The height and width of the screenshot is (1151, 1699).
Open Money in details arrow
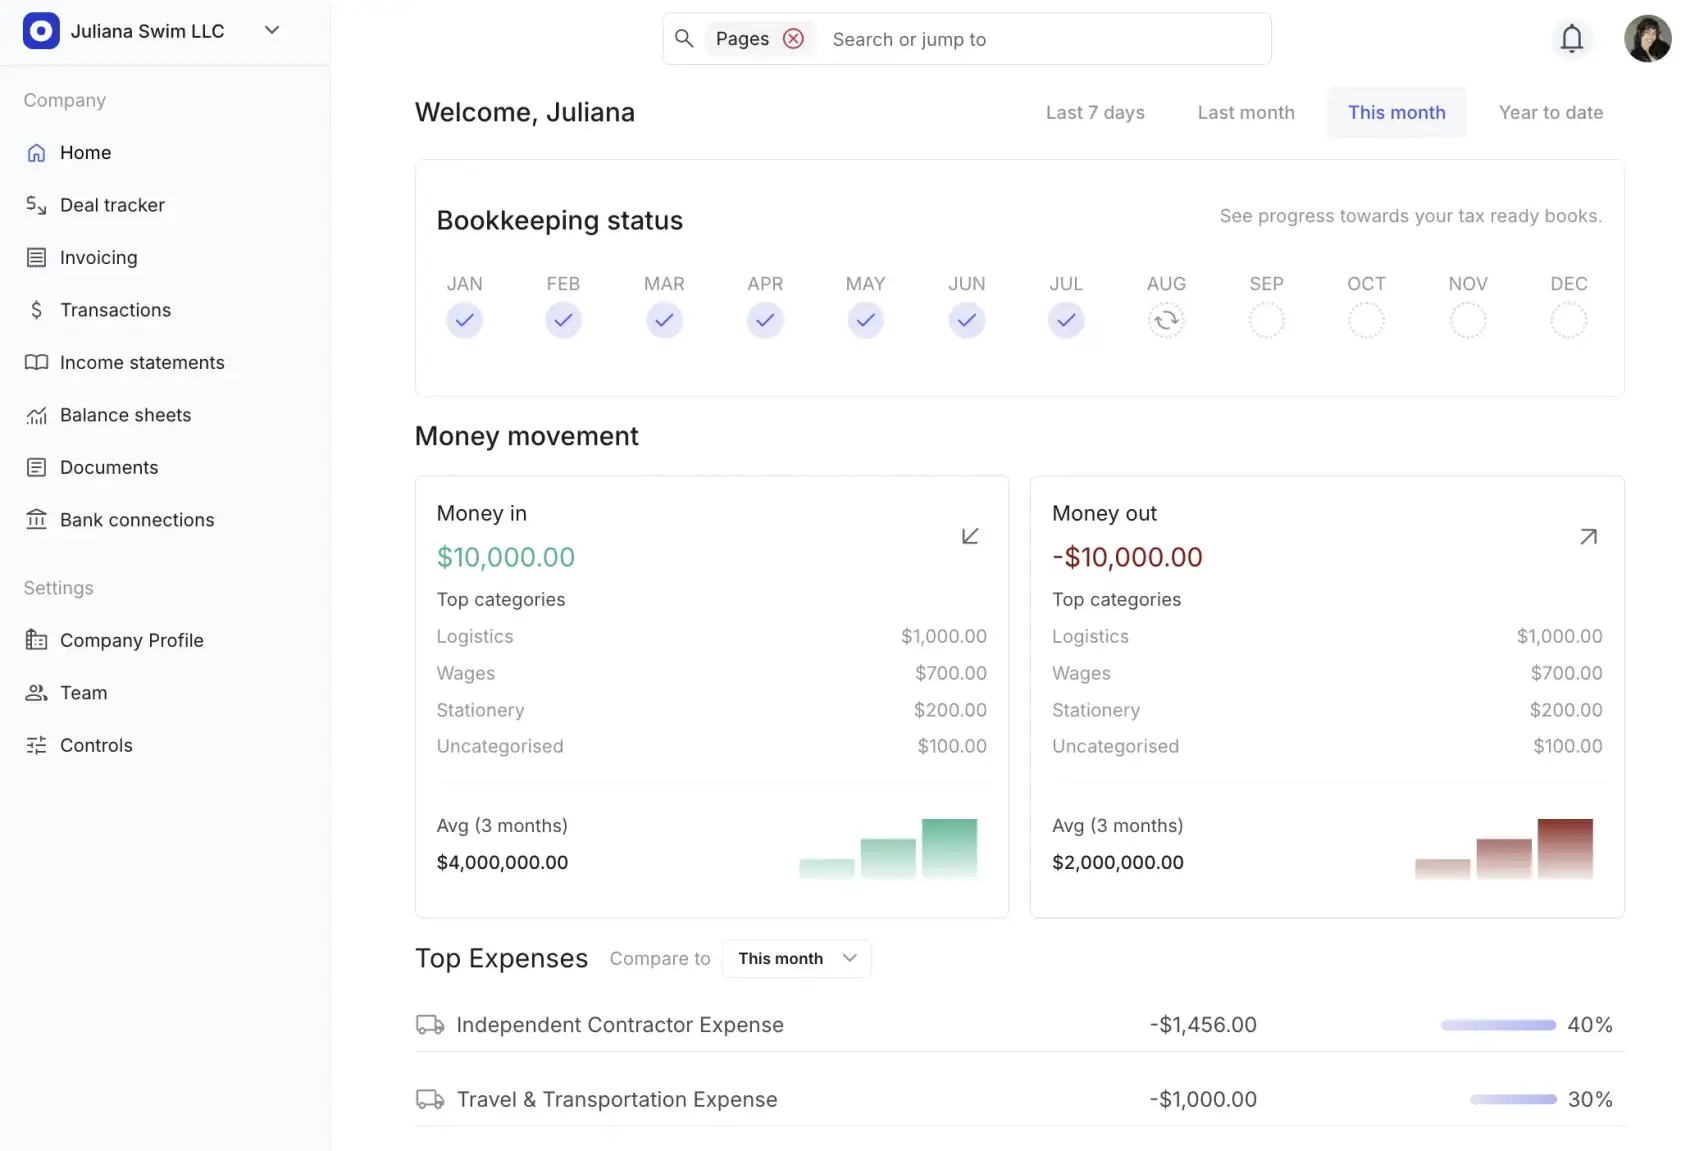[970, 536]
